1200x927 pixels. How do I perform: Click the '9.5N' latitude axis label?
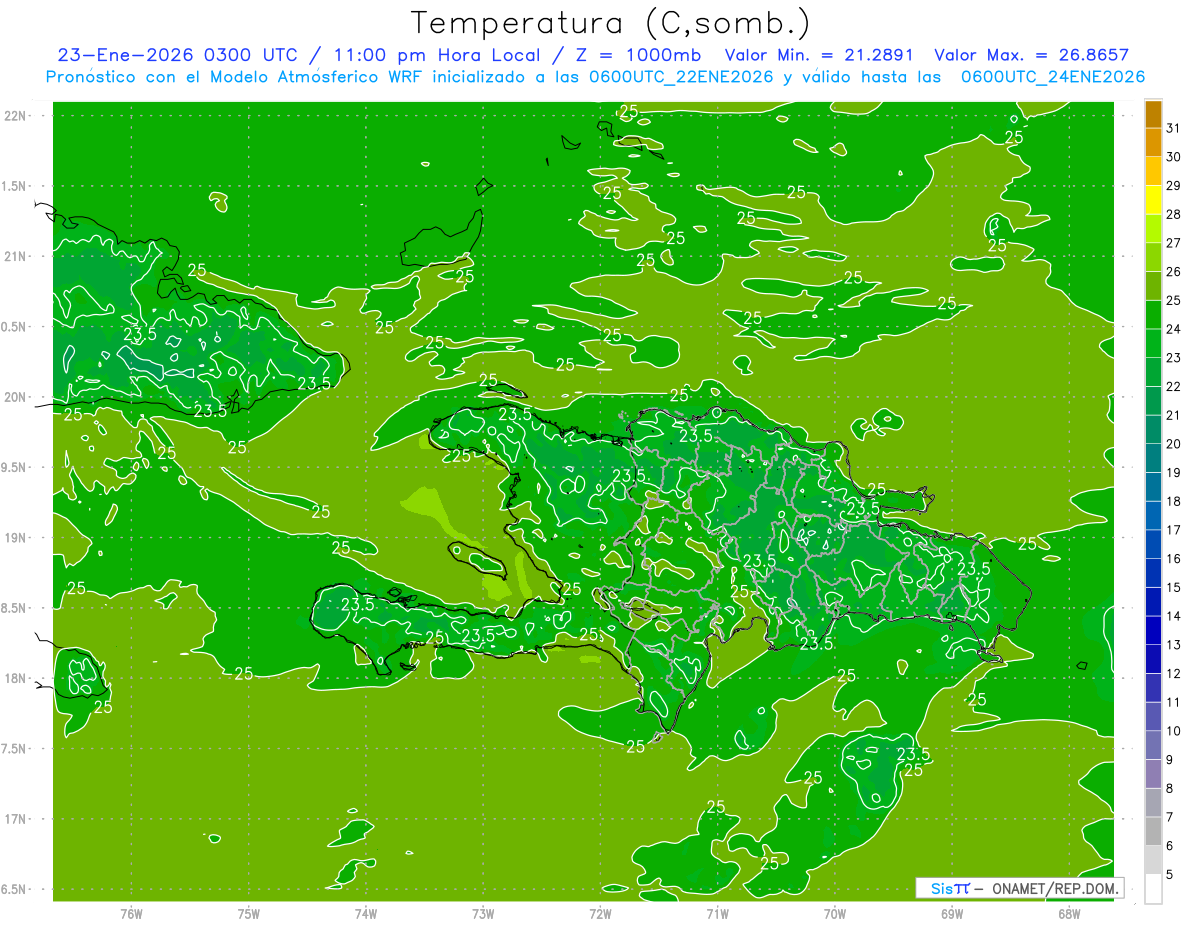click(x=14, y=468)
